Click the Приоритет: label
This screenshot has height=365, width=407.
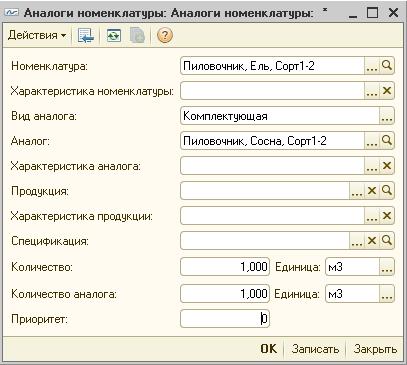point(39,319)
